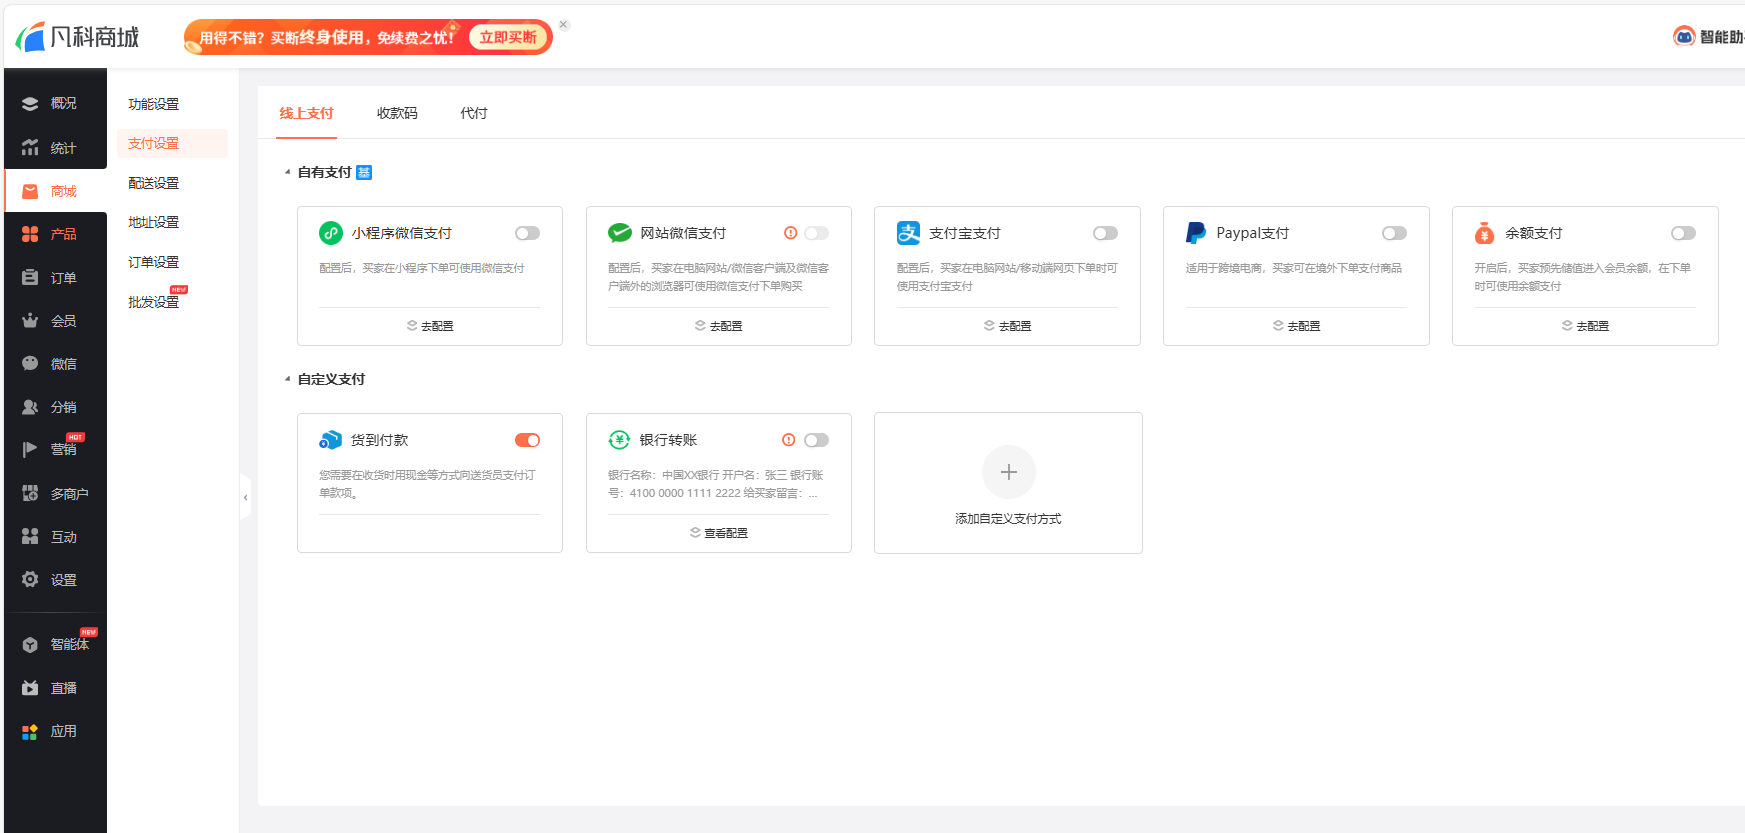This screenshot has width=1745, height=833.
Task: Click 去配置 under 支付宝支付
Action: [1007, 326]
